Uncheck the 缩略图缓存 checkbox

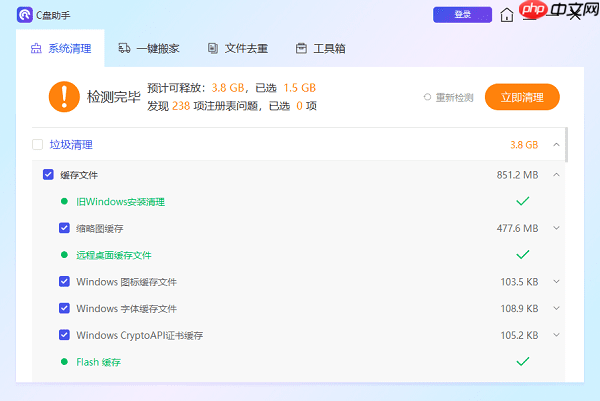tap(64, 228)
